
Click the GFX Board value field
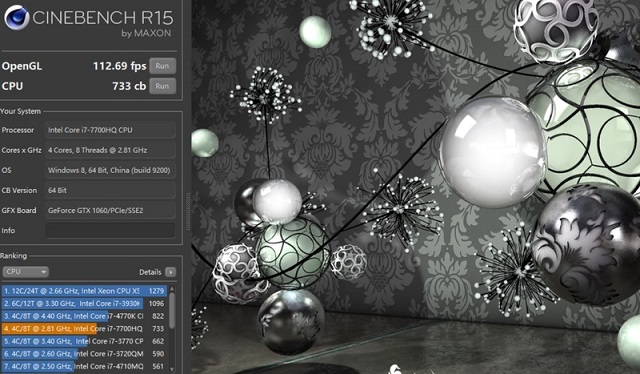coord(110,210)
